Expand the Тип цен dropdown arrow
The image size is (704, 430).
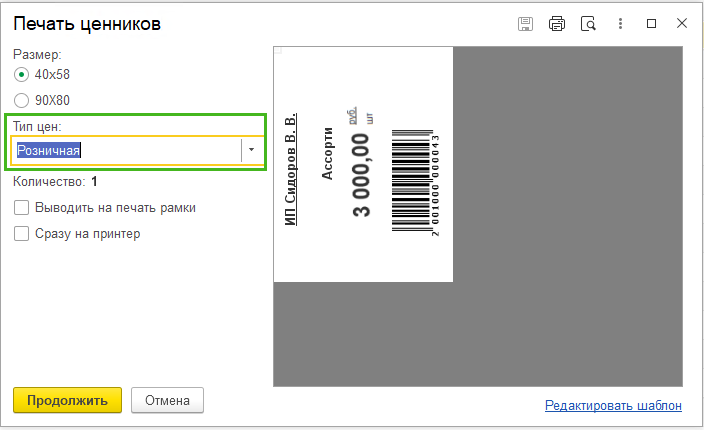coord(251,150)
